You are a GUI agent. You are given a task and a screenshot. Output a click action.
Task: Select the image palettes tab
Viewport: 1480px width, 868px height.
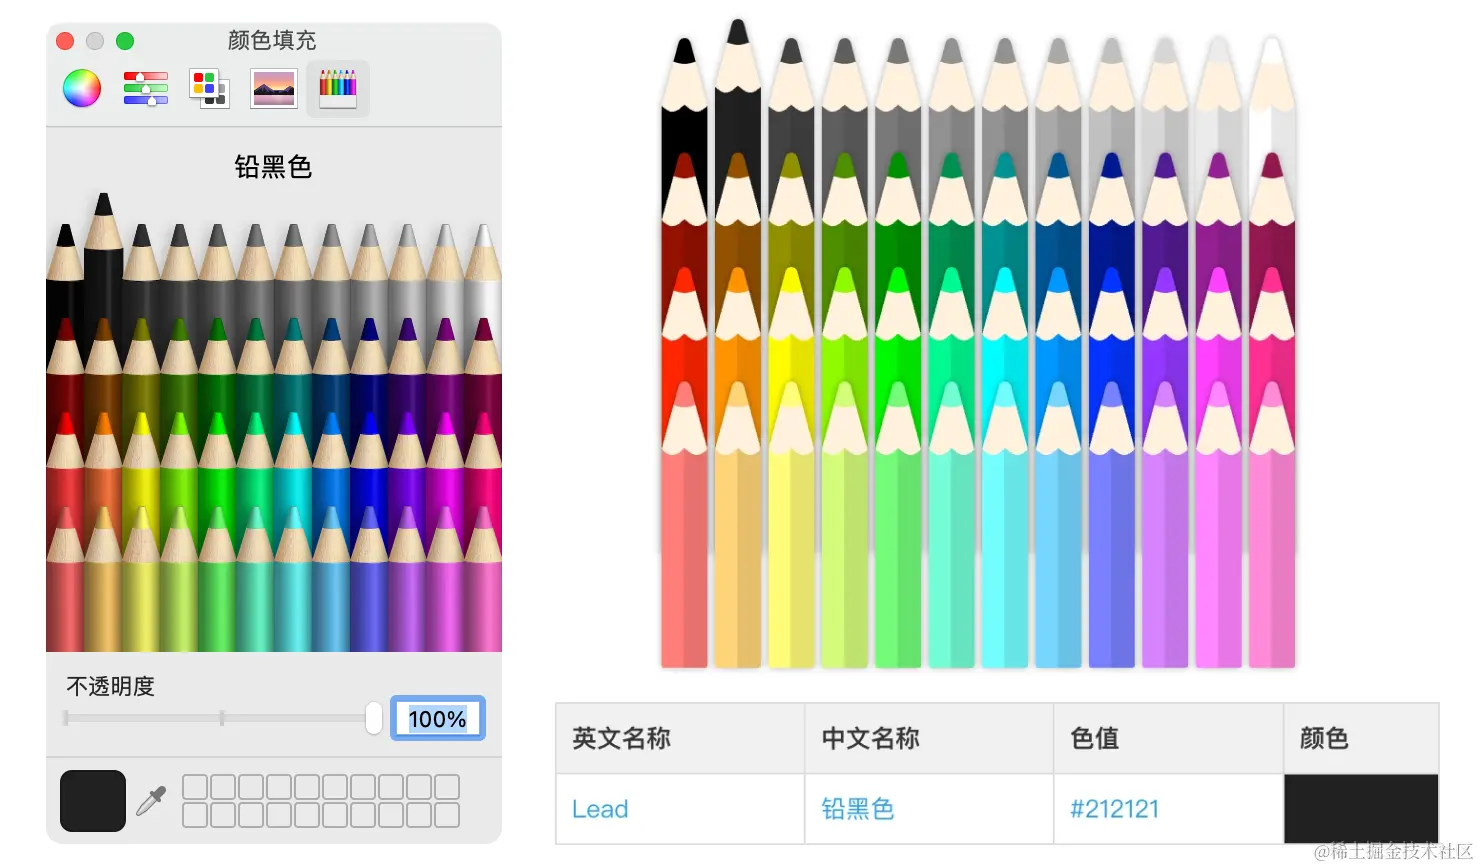(x=274, y=89)
